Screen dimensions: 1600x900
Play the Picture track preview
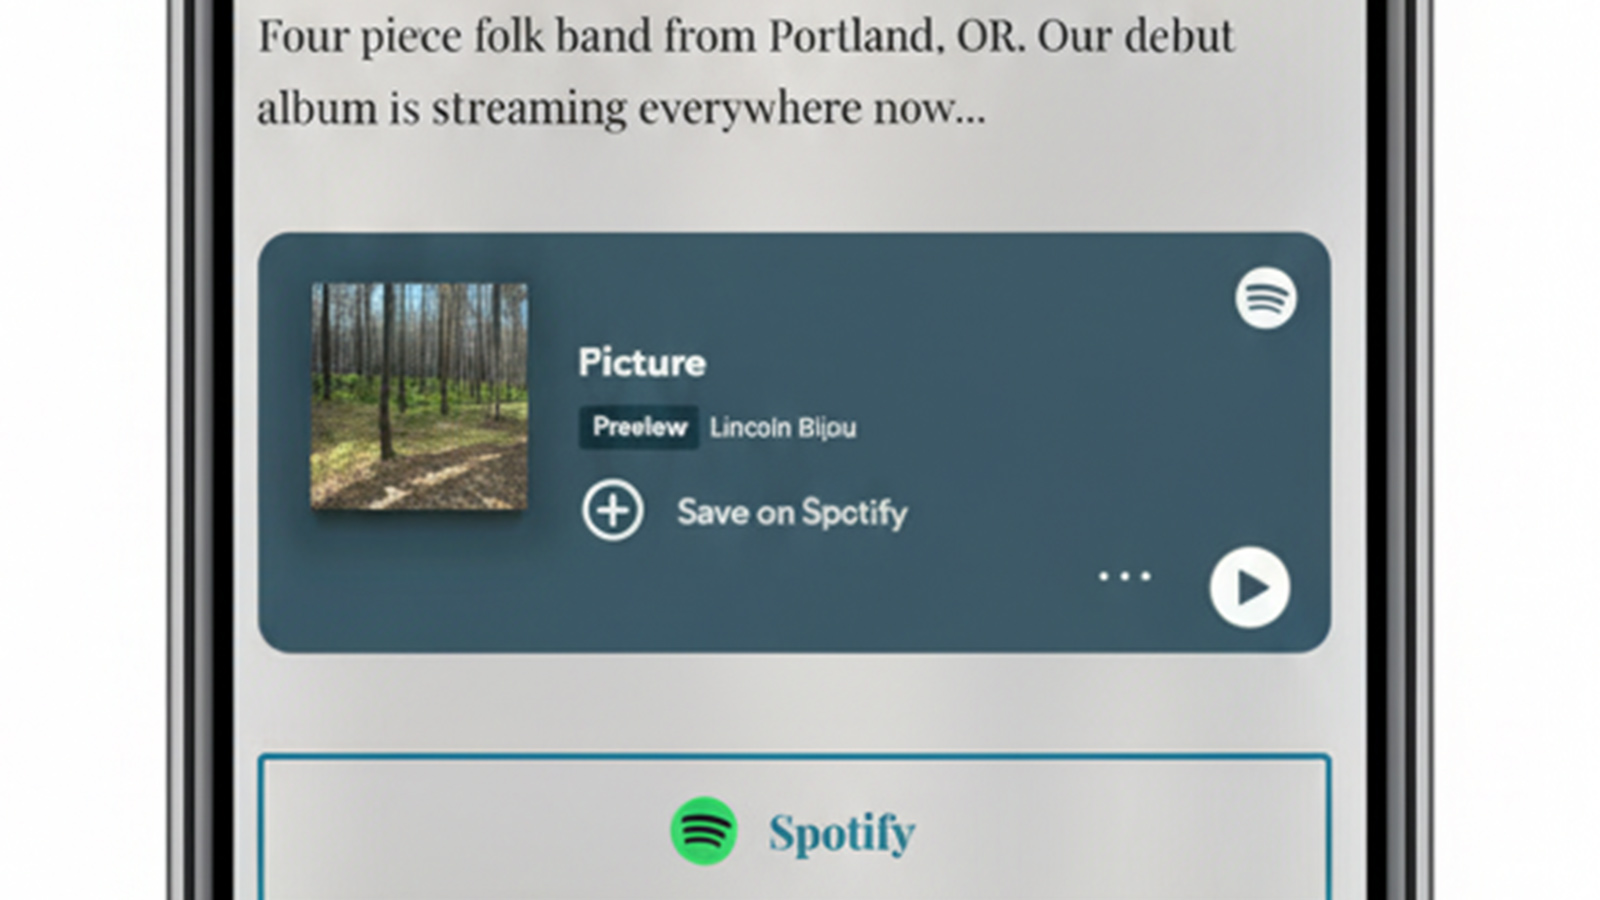coord(1250,588)
